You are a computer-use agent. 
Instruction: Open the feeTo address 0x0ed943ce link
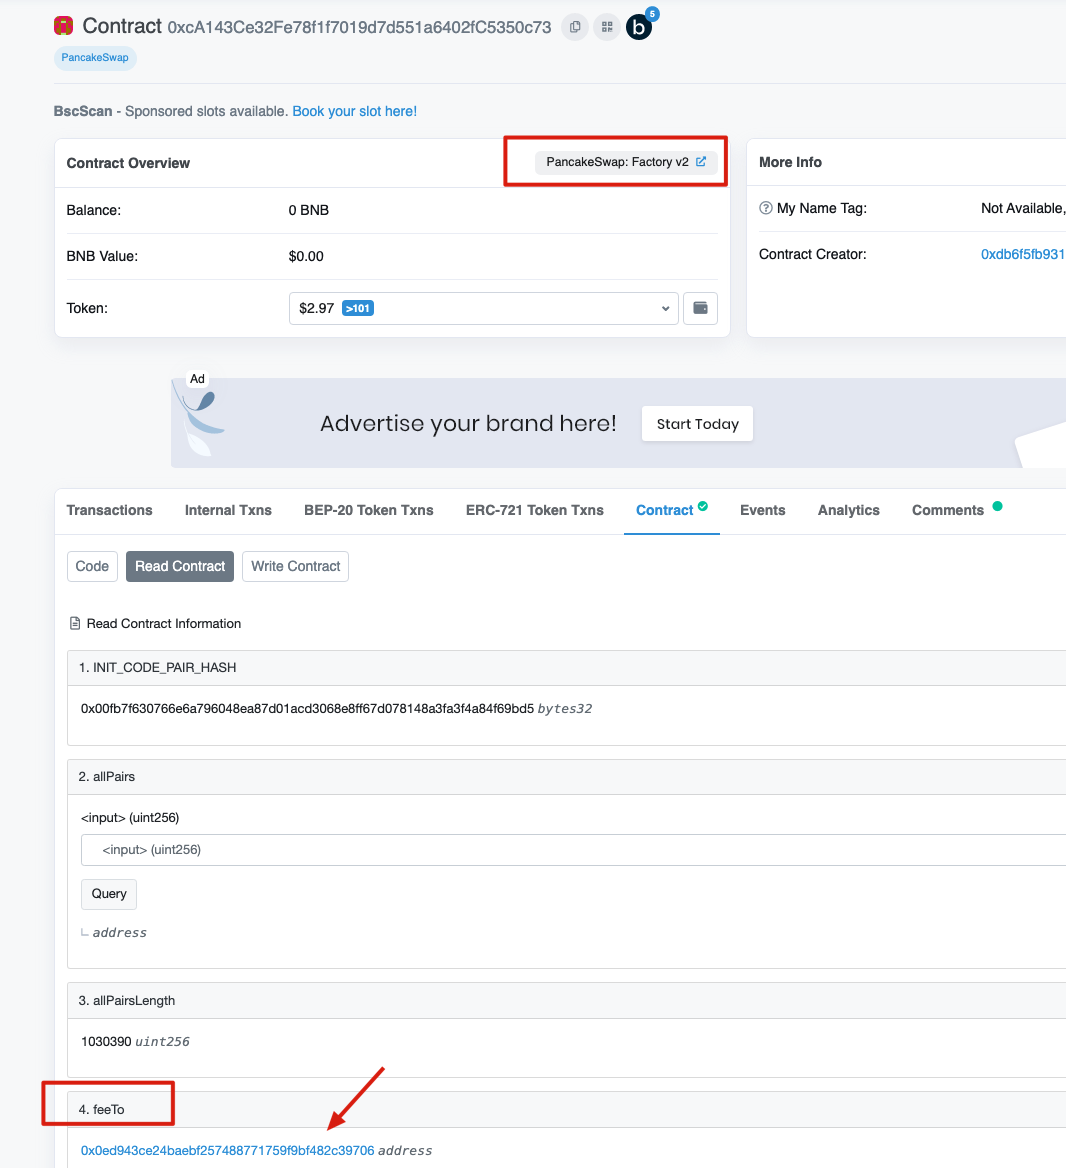tap(227, 1151)
